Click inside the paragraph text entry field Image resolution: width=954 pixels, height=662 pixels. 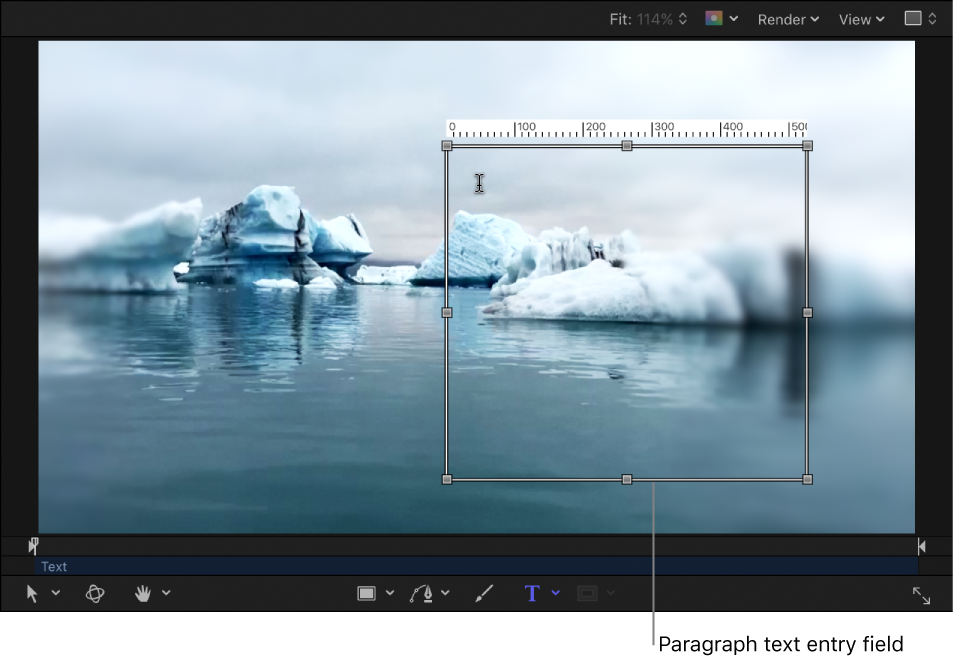(625, 310)
